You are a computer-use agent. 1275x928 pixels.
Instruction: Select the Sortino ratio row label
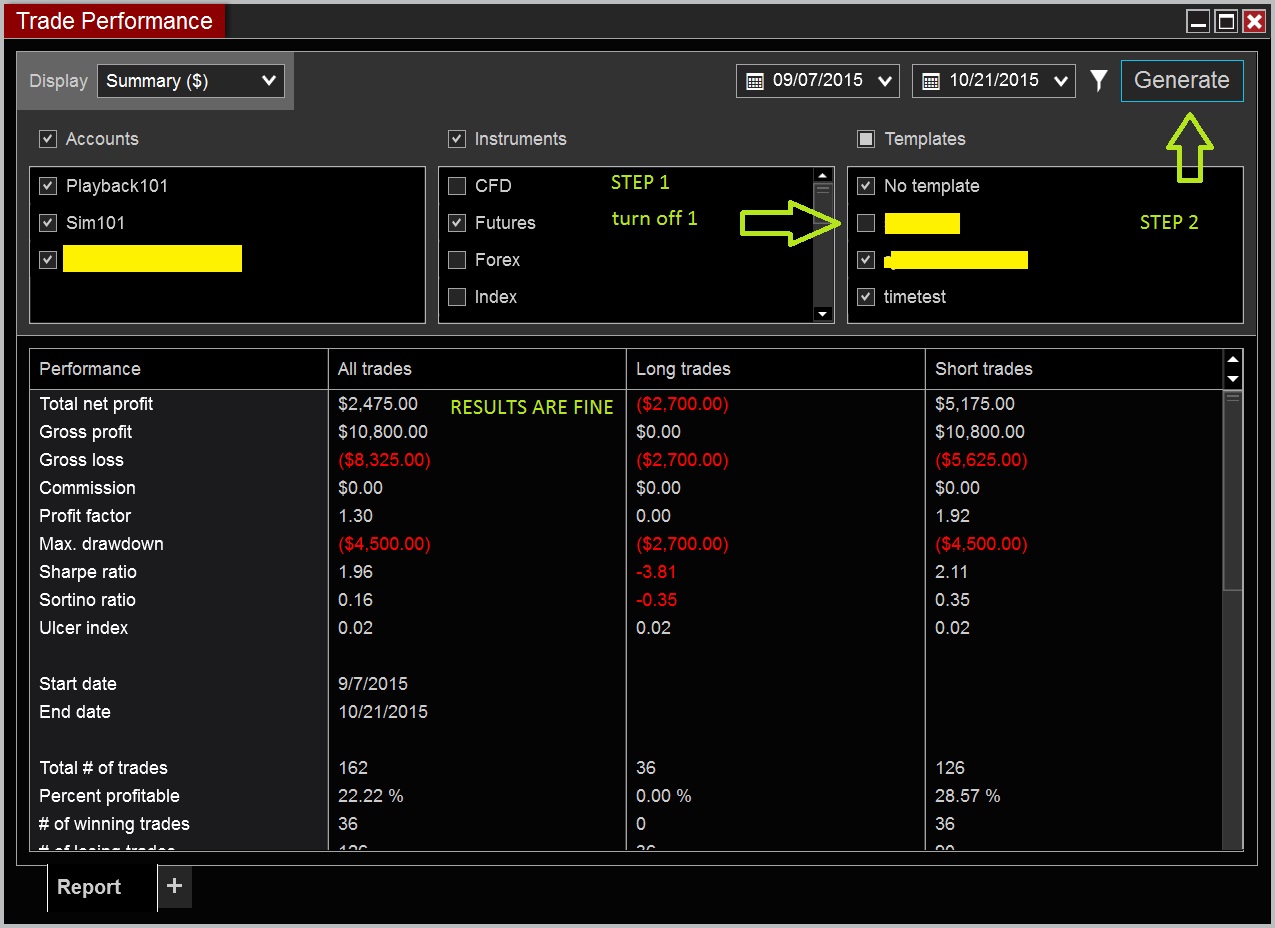pyautogui.click(x=87, y=600)
